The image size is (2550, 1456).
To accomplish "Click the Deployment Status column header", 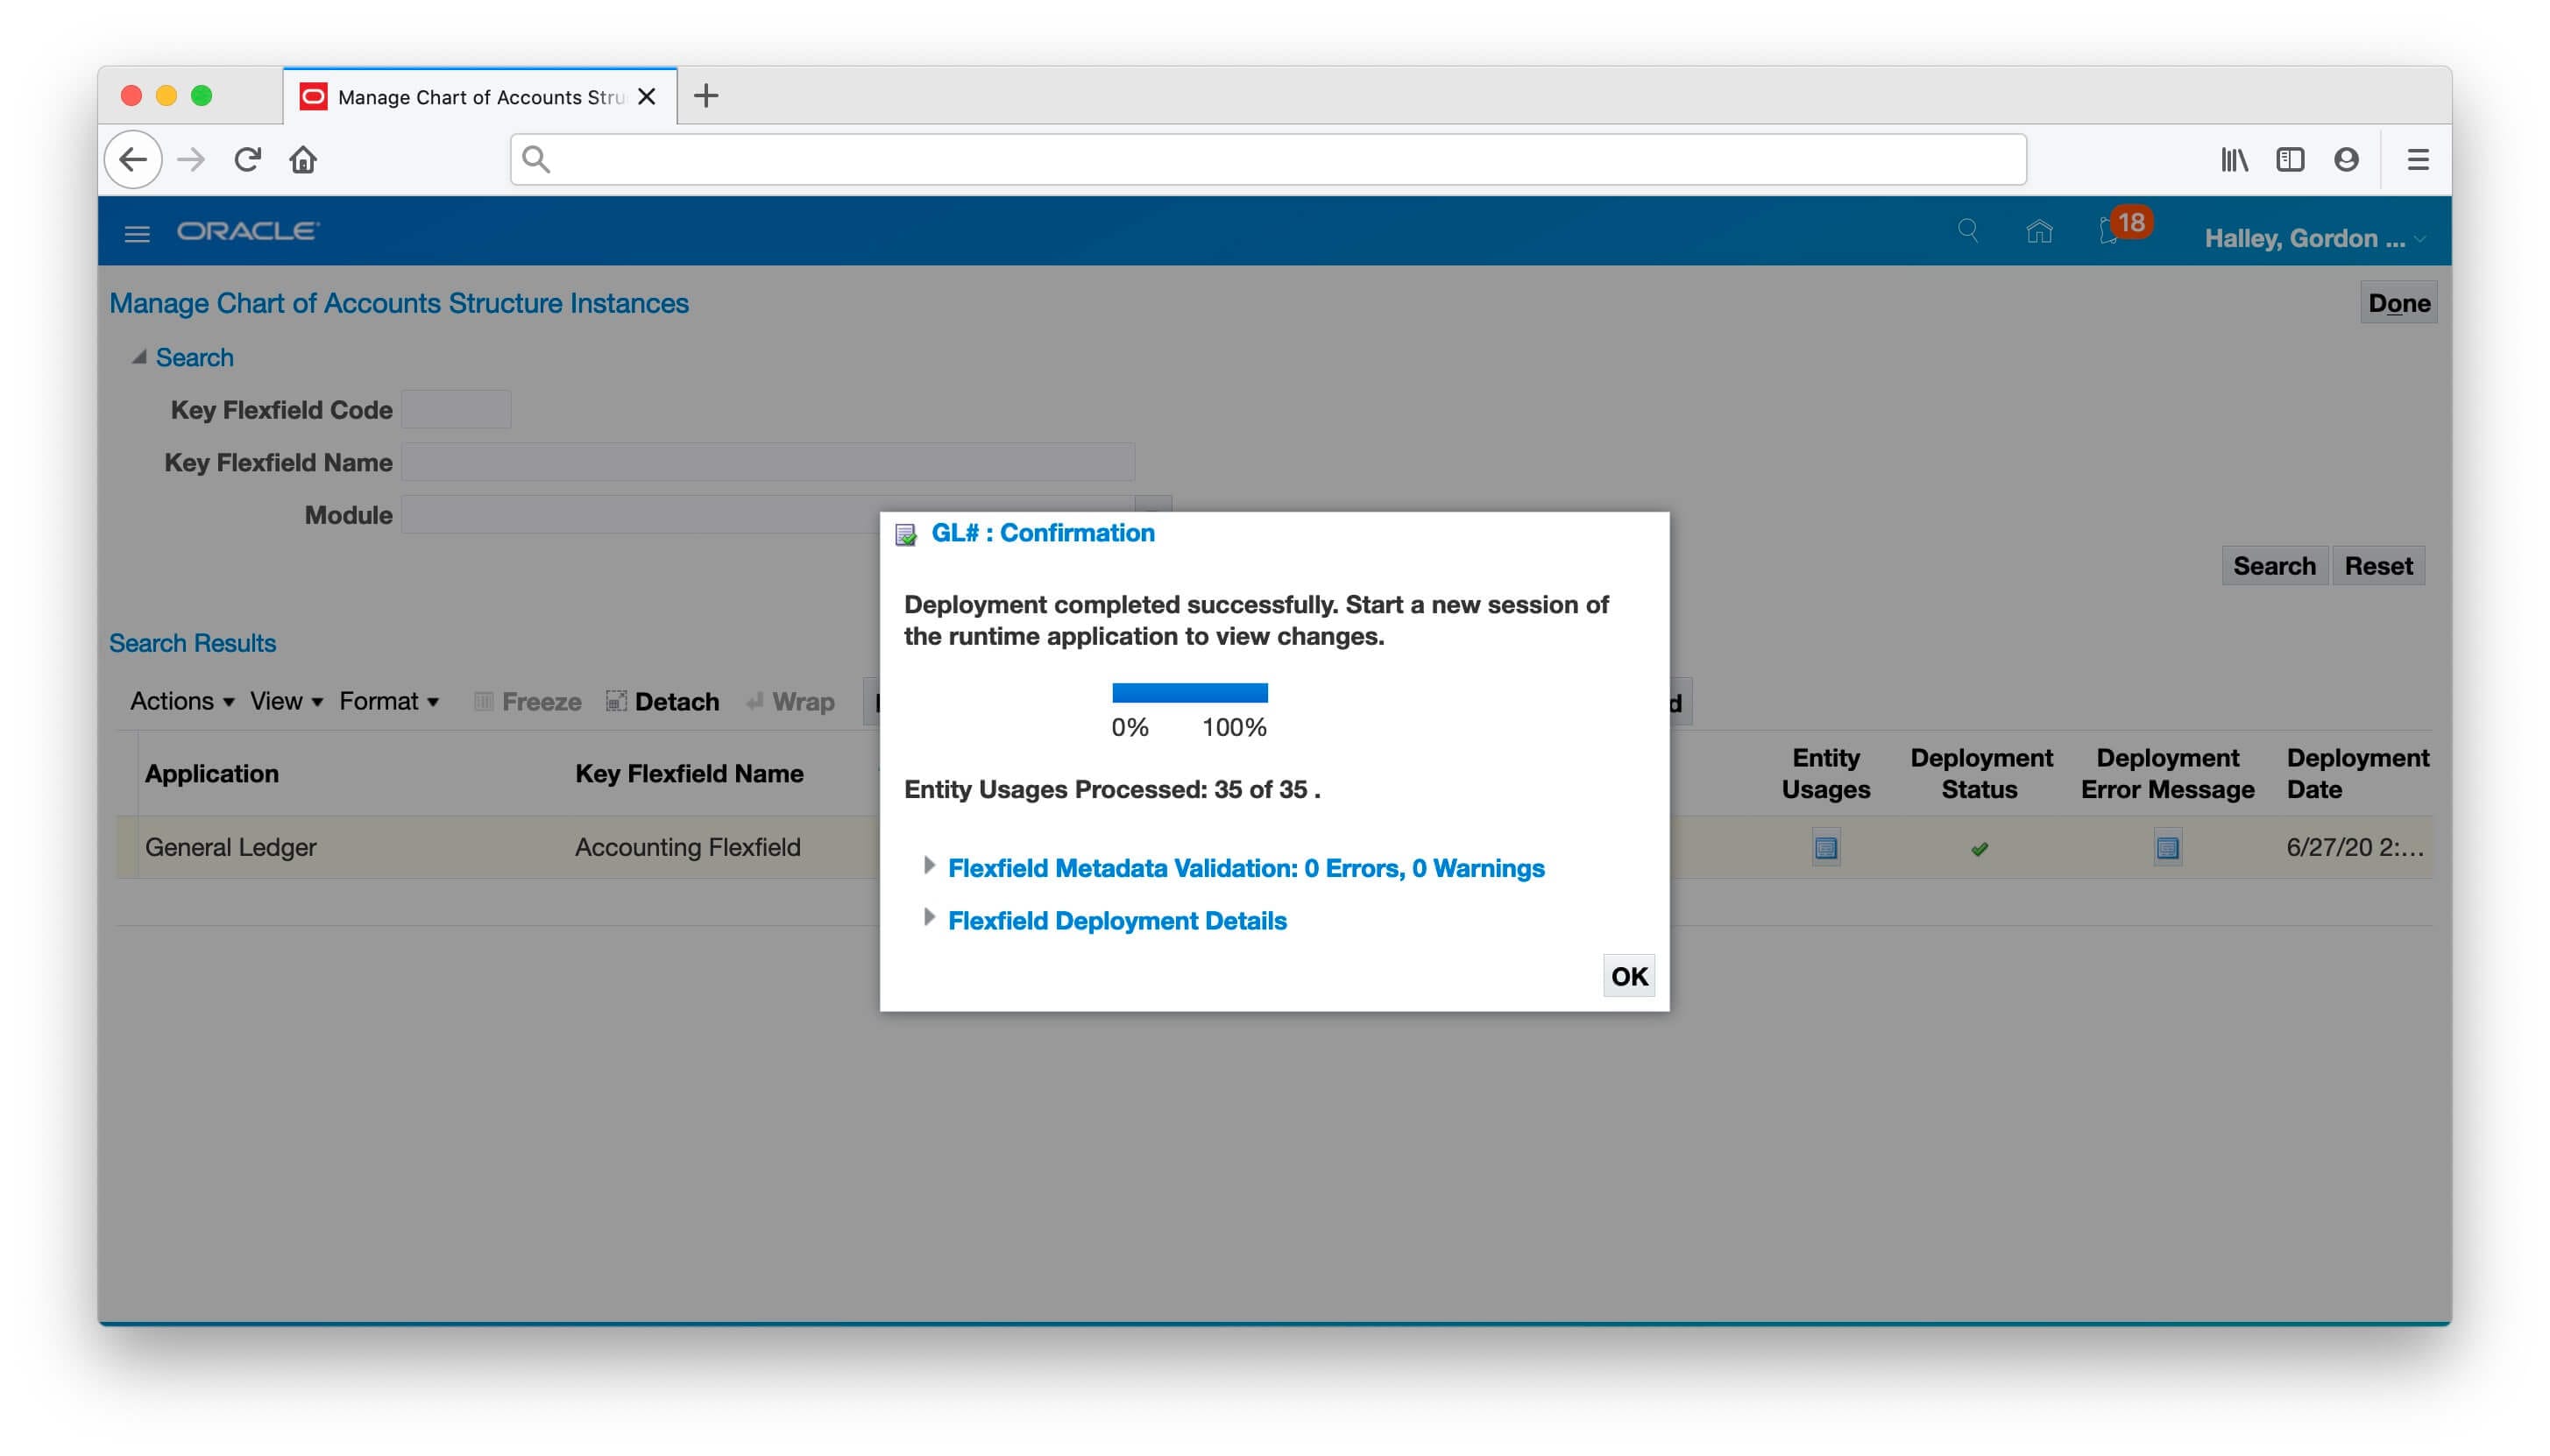I will click(1980, 773).
